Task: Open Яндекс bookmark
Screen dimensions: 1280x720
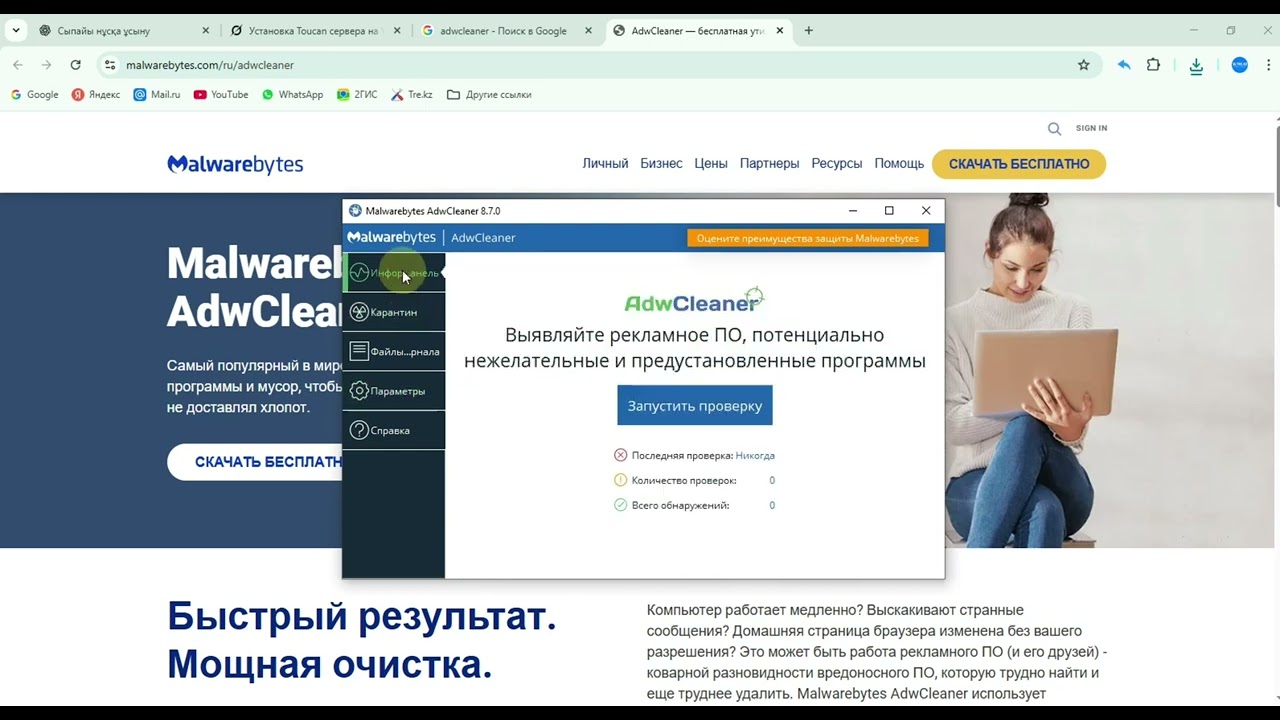Action: [x=96, y=95]
